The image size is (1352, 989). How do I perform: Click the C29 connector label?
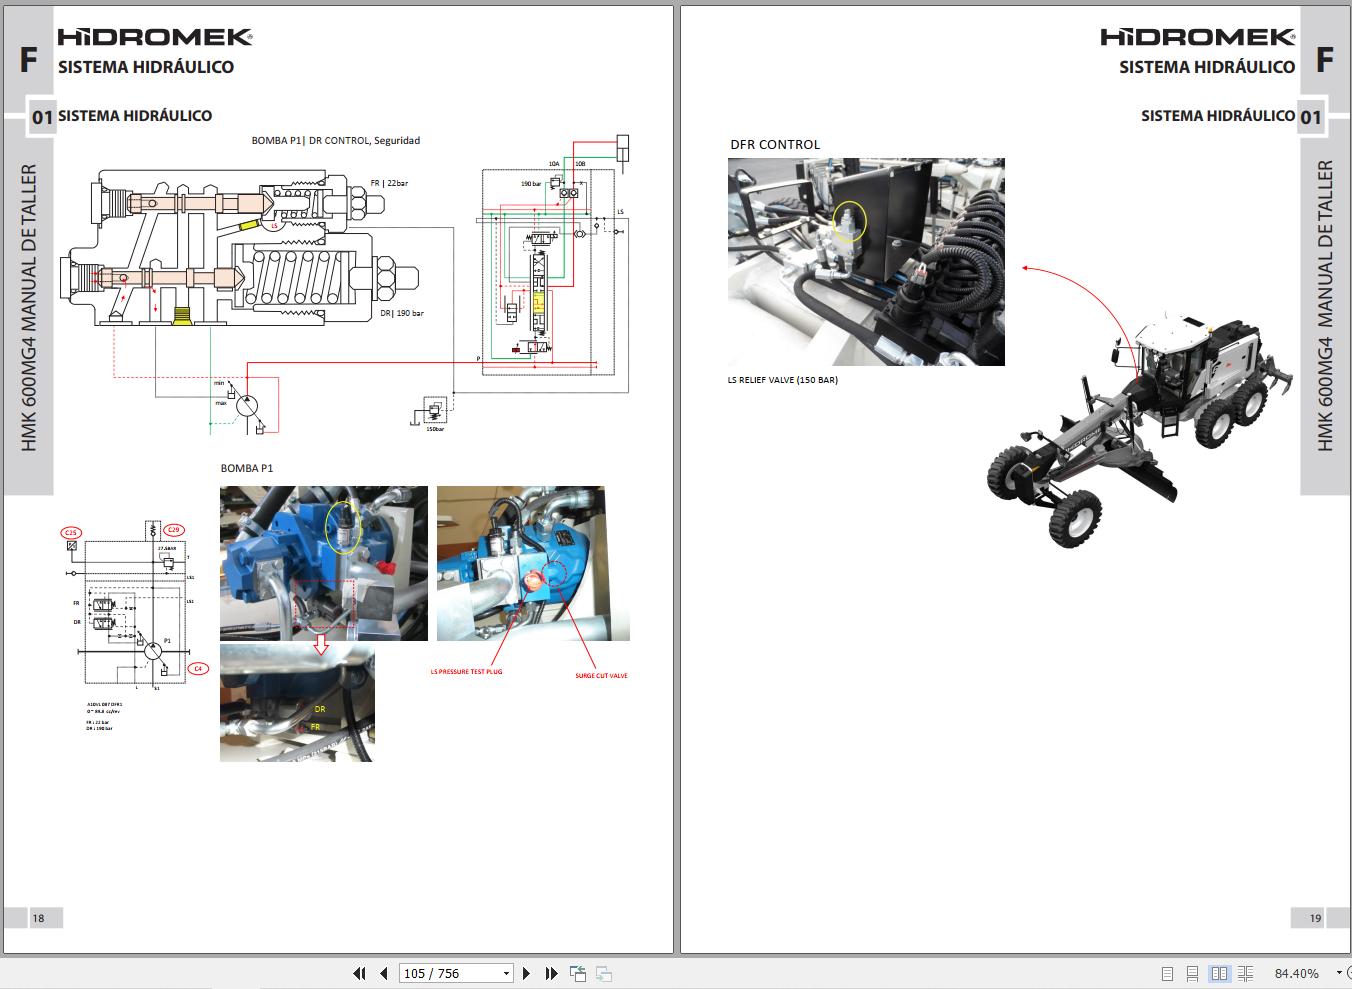(x=174, y=530)
